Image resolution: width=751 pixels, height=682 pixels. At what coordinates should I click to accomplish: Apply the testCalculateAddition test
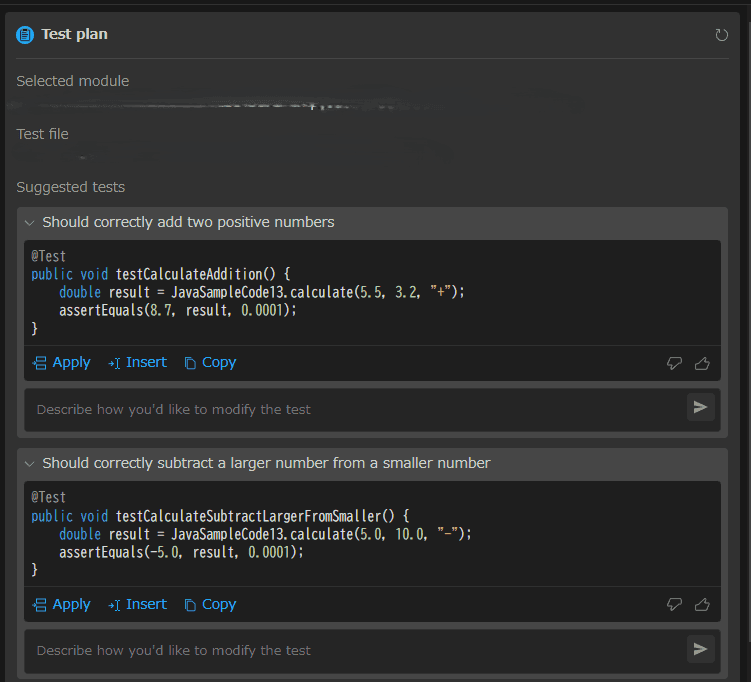[62, 363]
